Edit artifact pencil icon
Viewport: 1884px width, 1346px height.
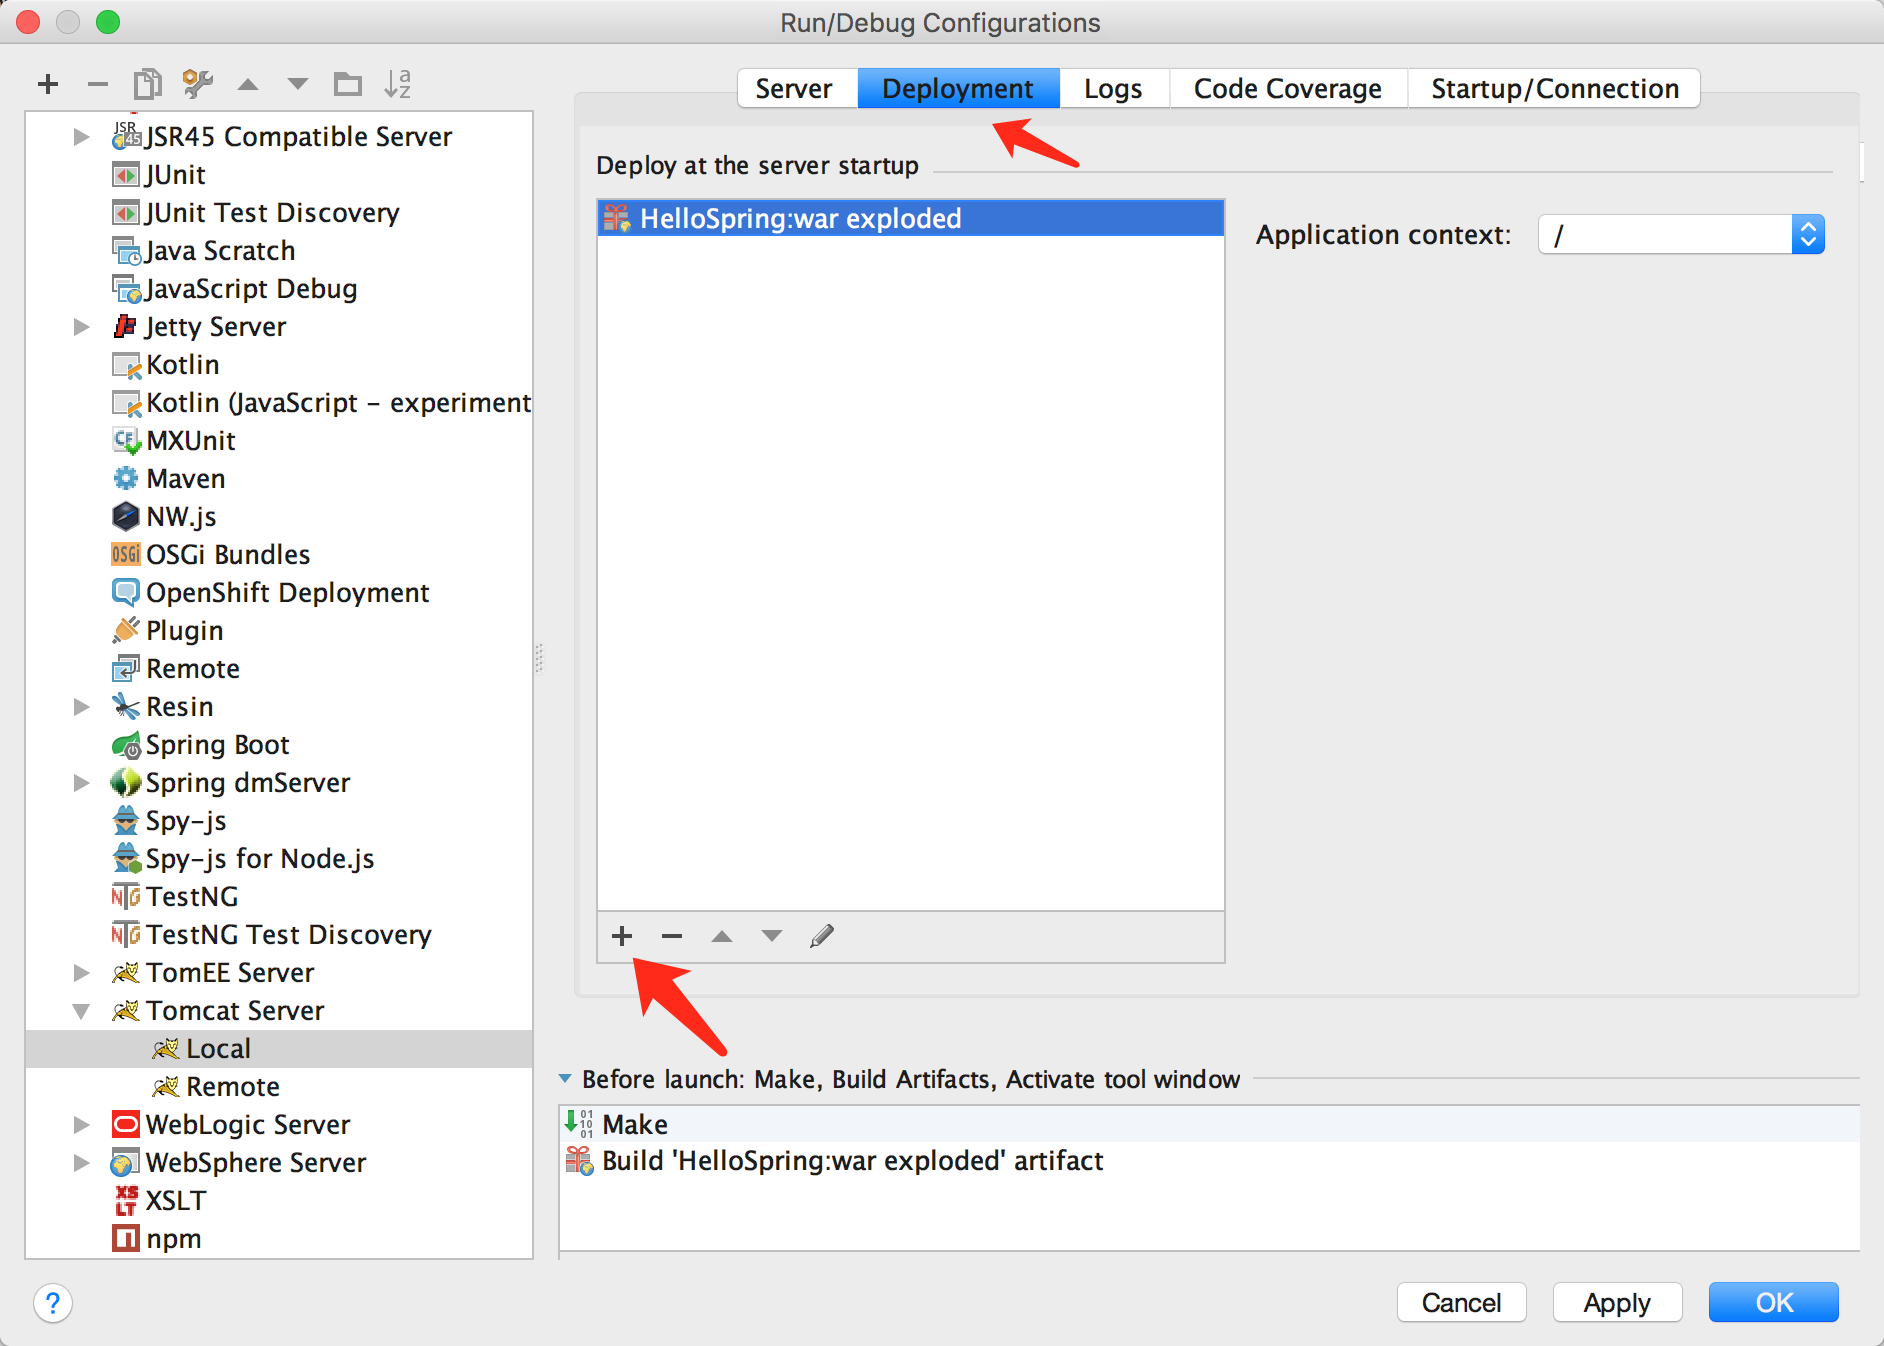click(x=822, y=936)
